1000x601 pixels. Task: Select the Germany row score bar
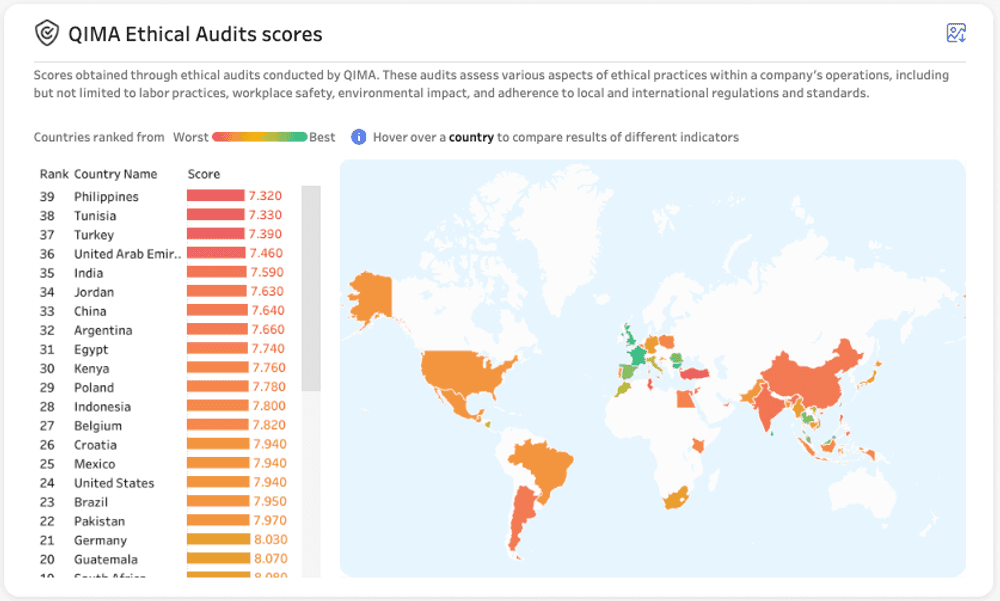click(219, 540)
